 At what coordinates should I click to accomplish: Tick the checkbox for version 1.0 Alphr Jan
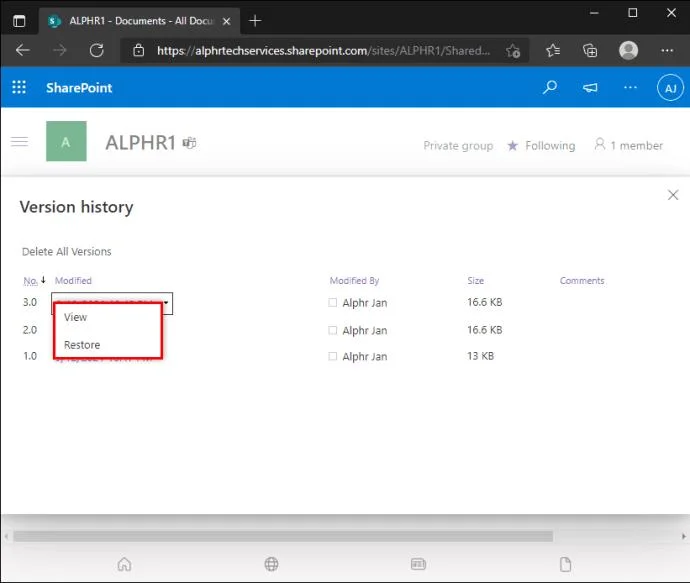pyautogui.click(x=333, y=356)
